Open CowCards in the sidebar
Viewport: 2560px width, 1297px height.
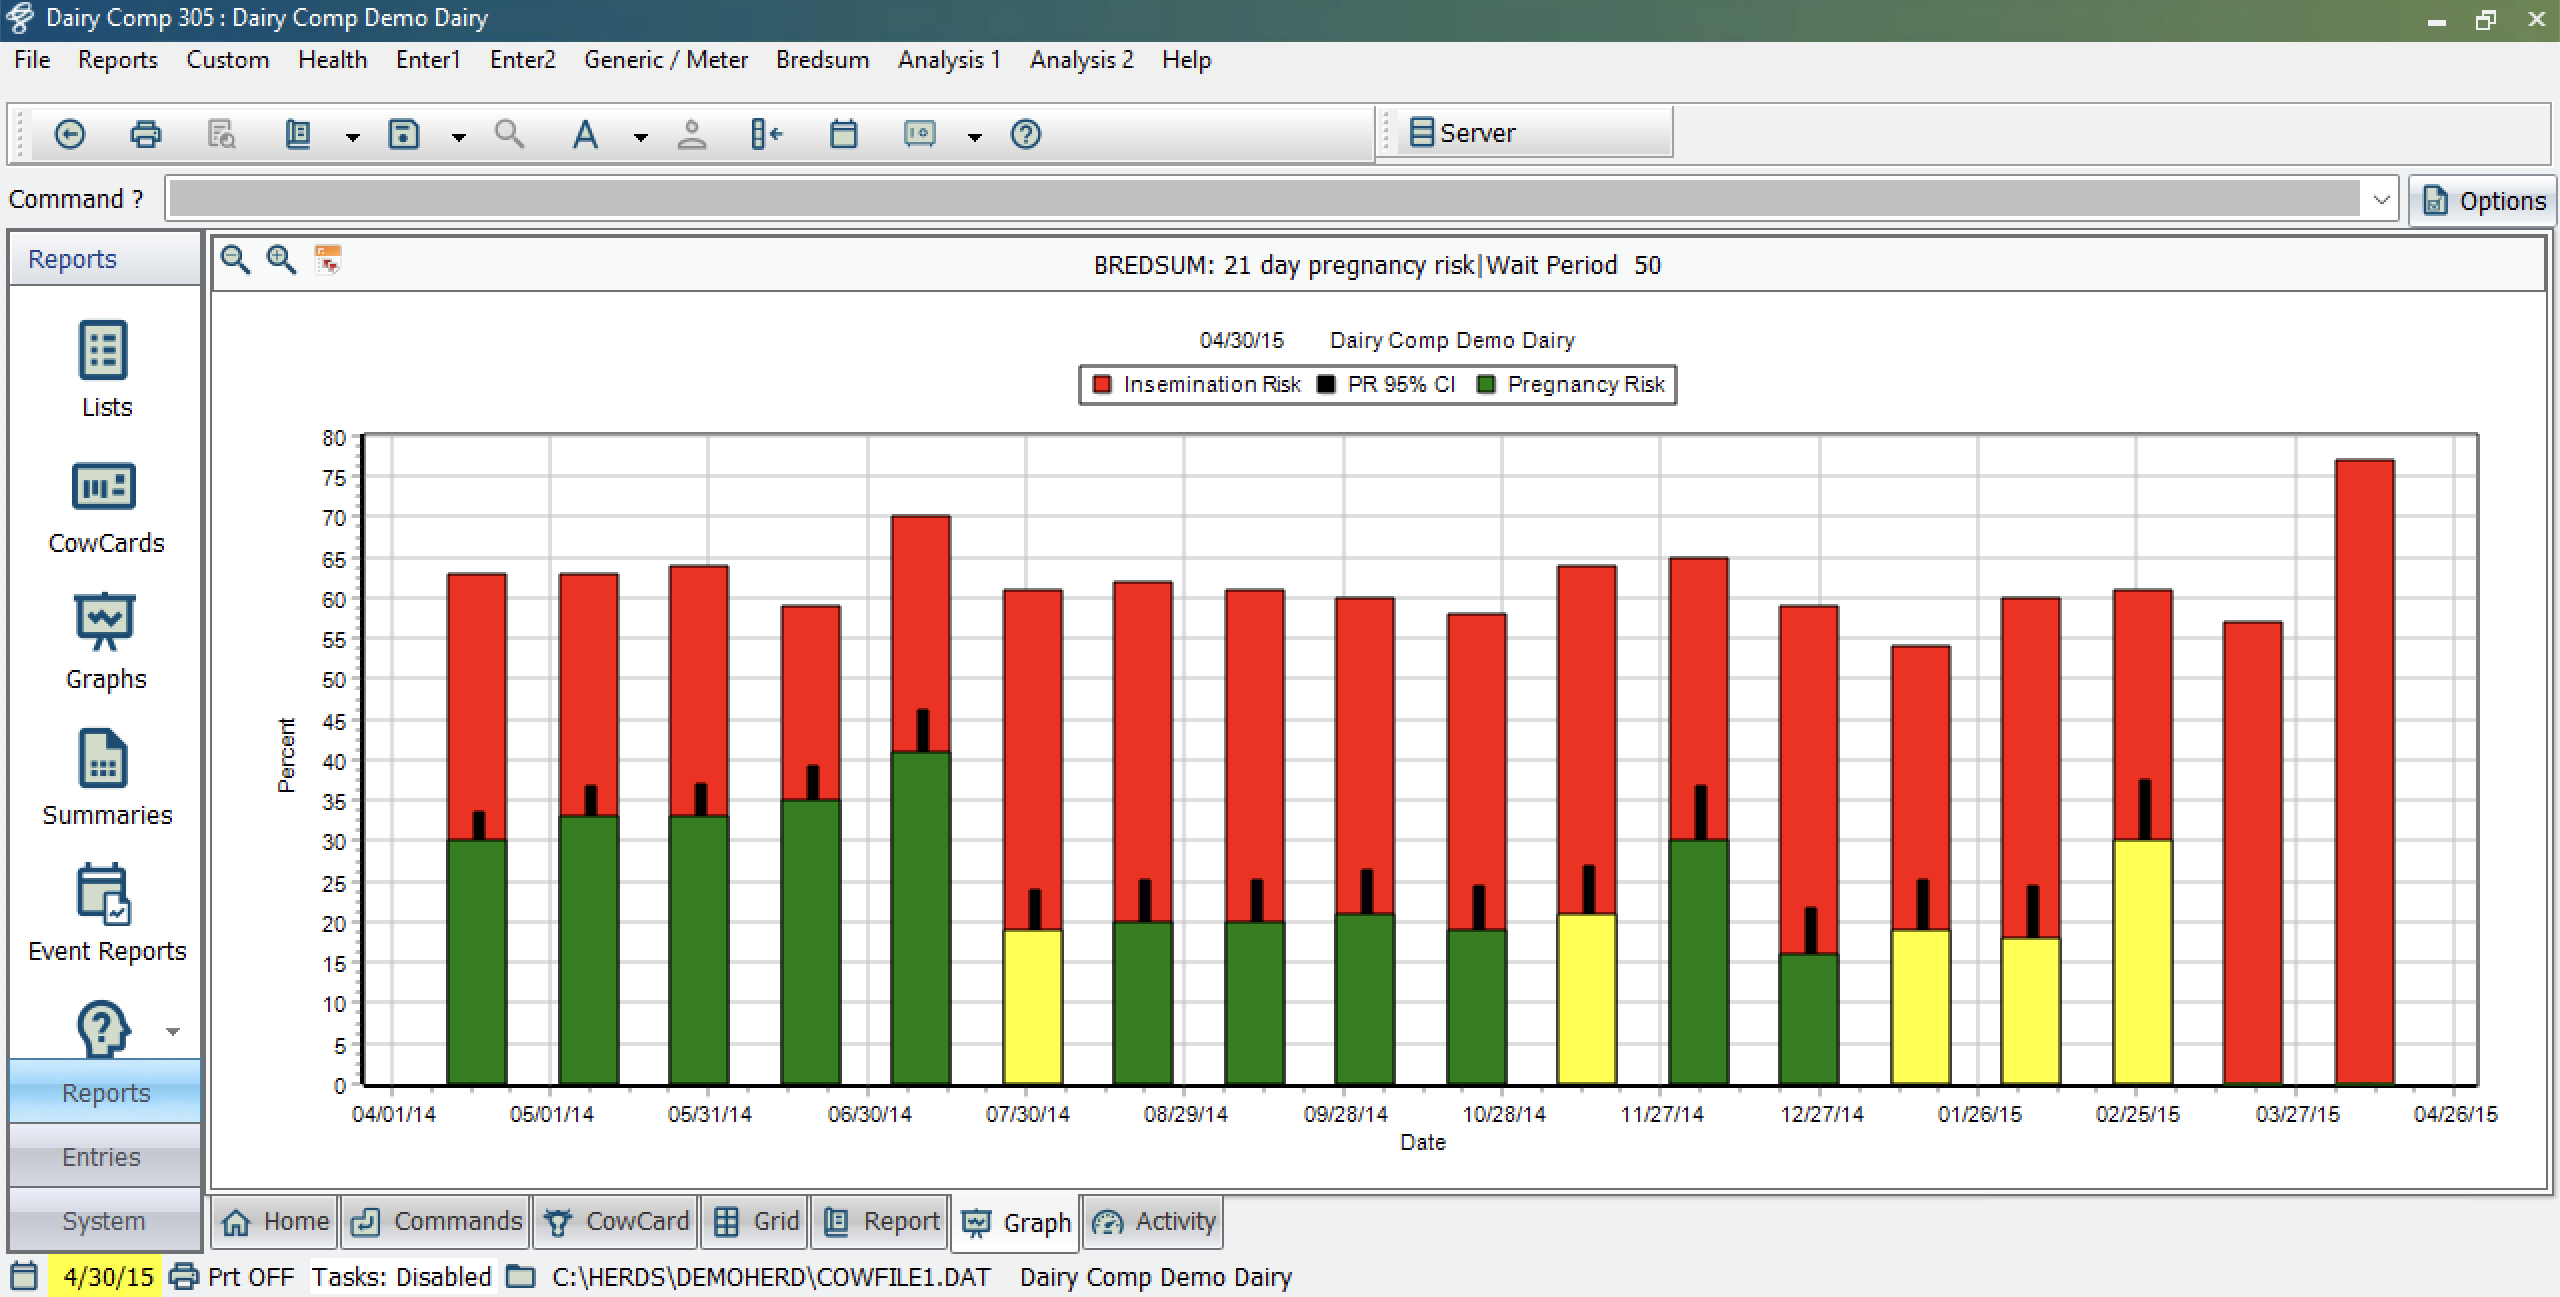point(105,508)
